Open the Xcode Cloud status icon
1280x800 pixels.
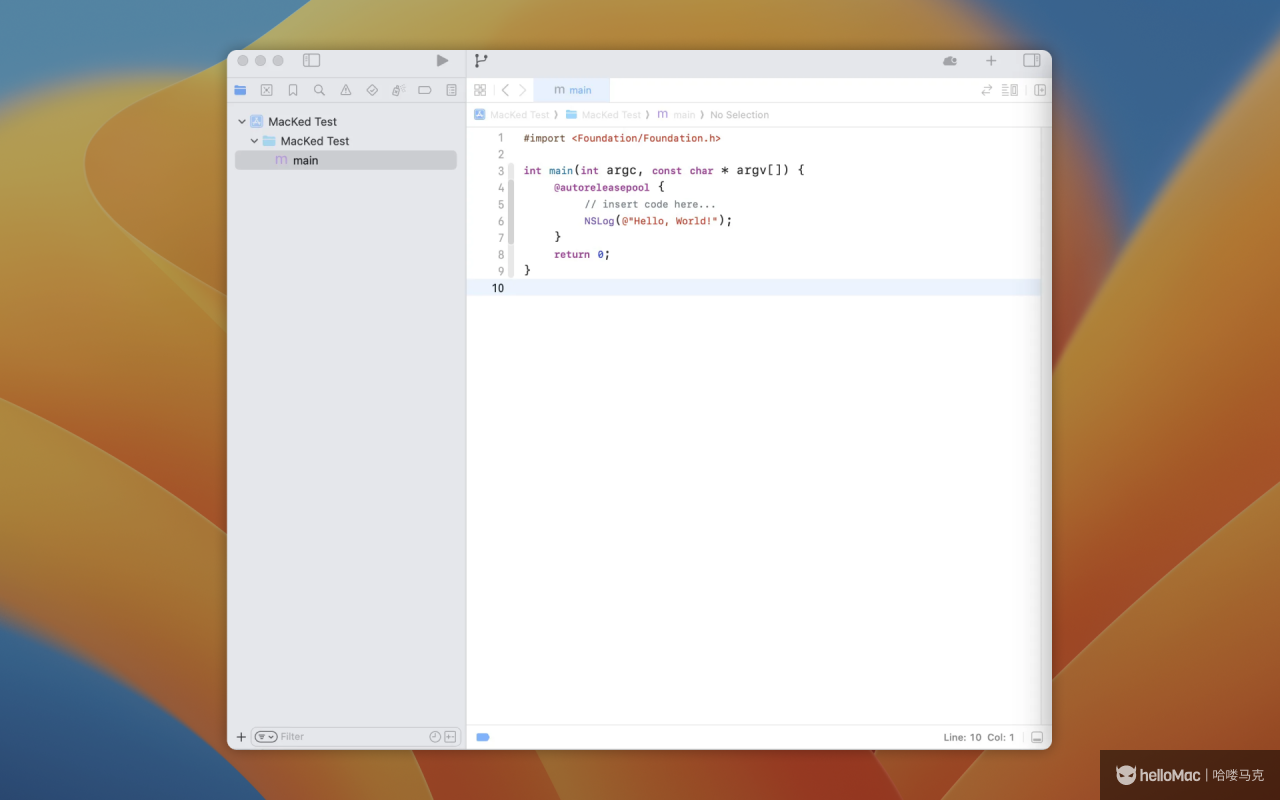point(950,61)
